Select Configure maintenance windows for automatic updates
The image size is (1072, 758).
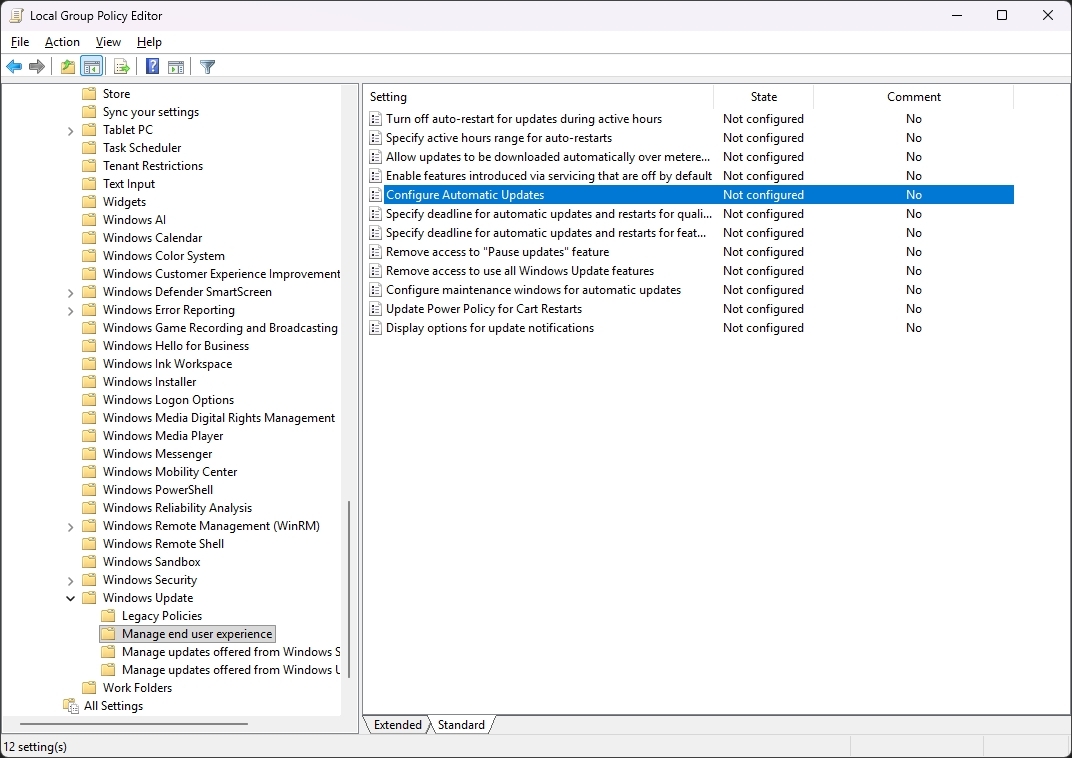pos(533,290)
